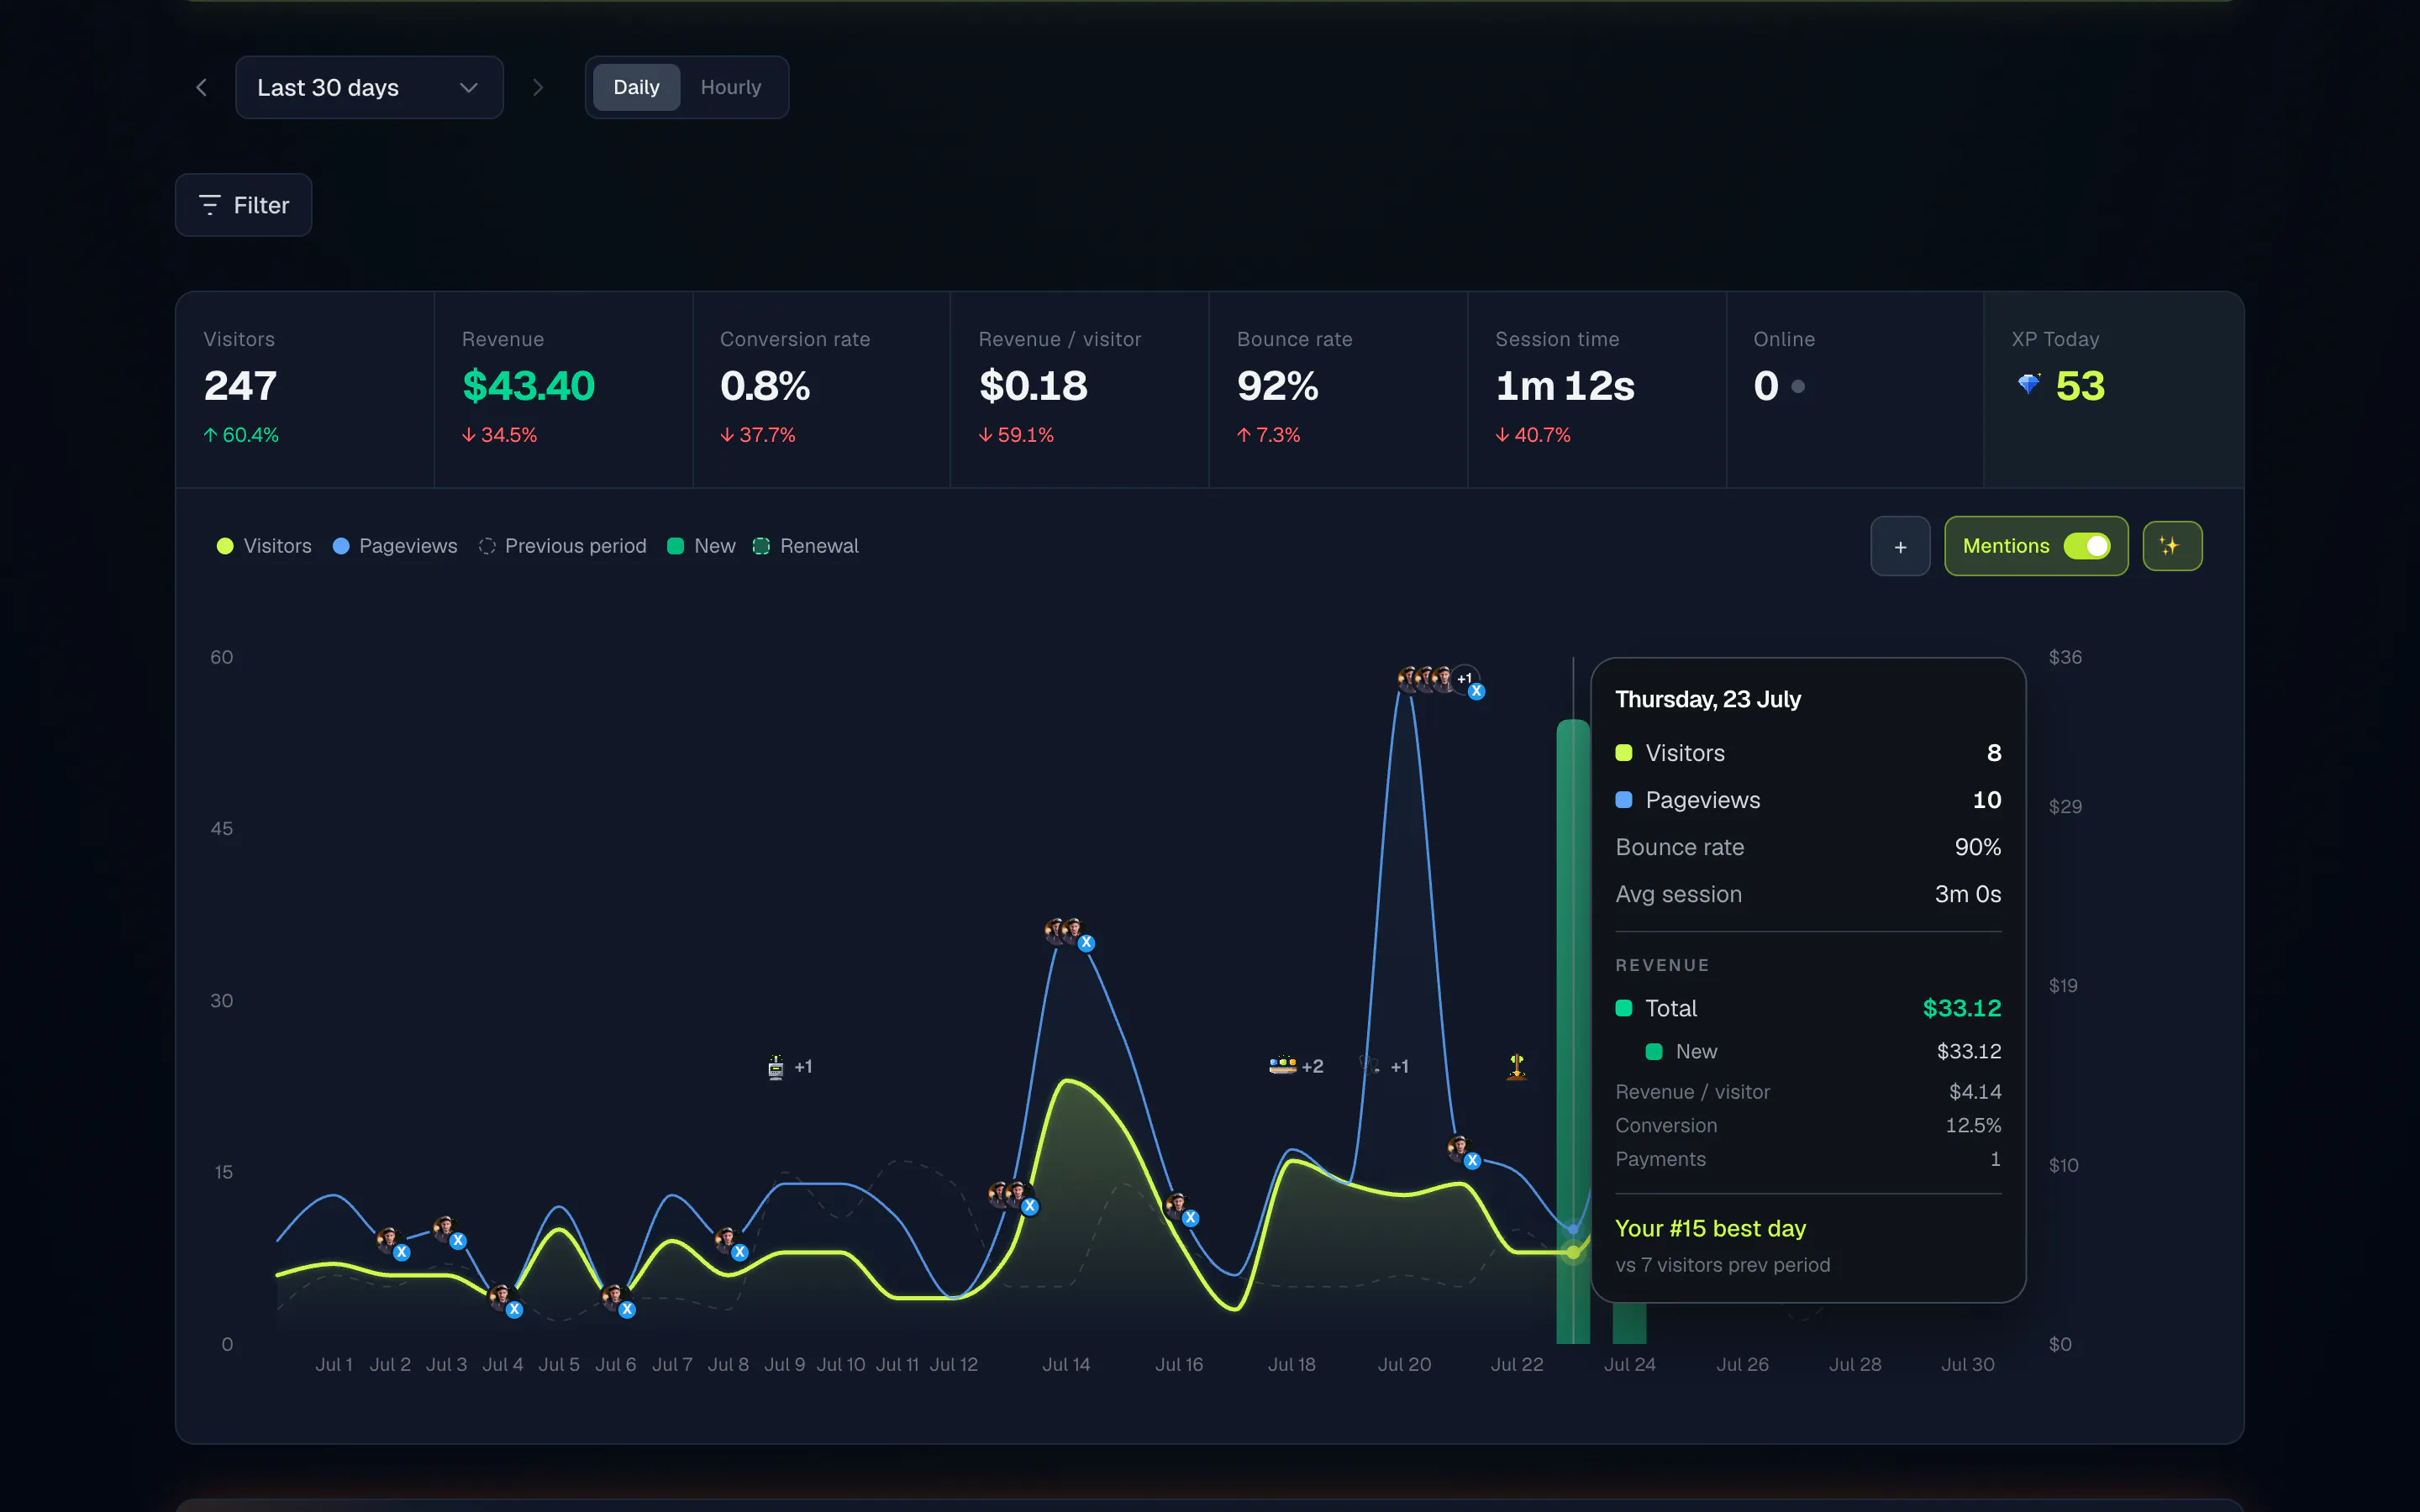Click Thursday, 23 July tooltip heading
2420x1512 pixels.
[x=1708, y=699]
